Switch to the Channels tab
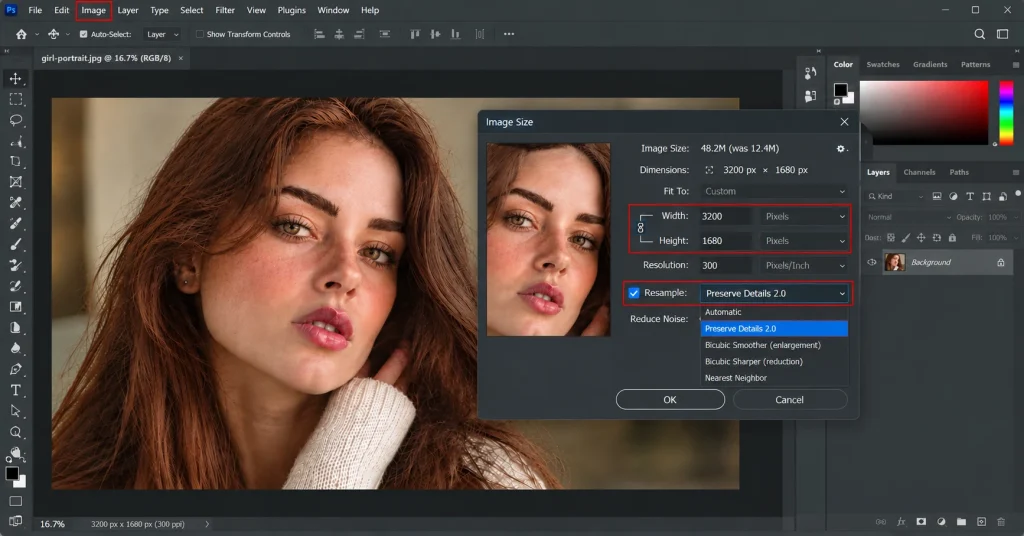The width and height of the screenshot is (1024, 536). pos(919,172)
